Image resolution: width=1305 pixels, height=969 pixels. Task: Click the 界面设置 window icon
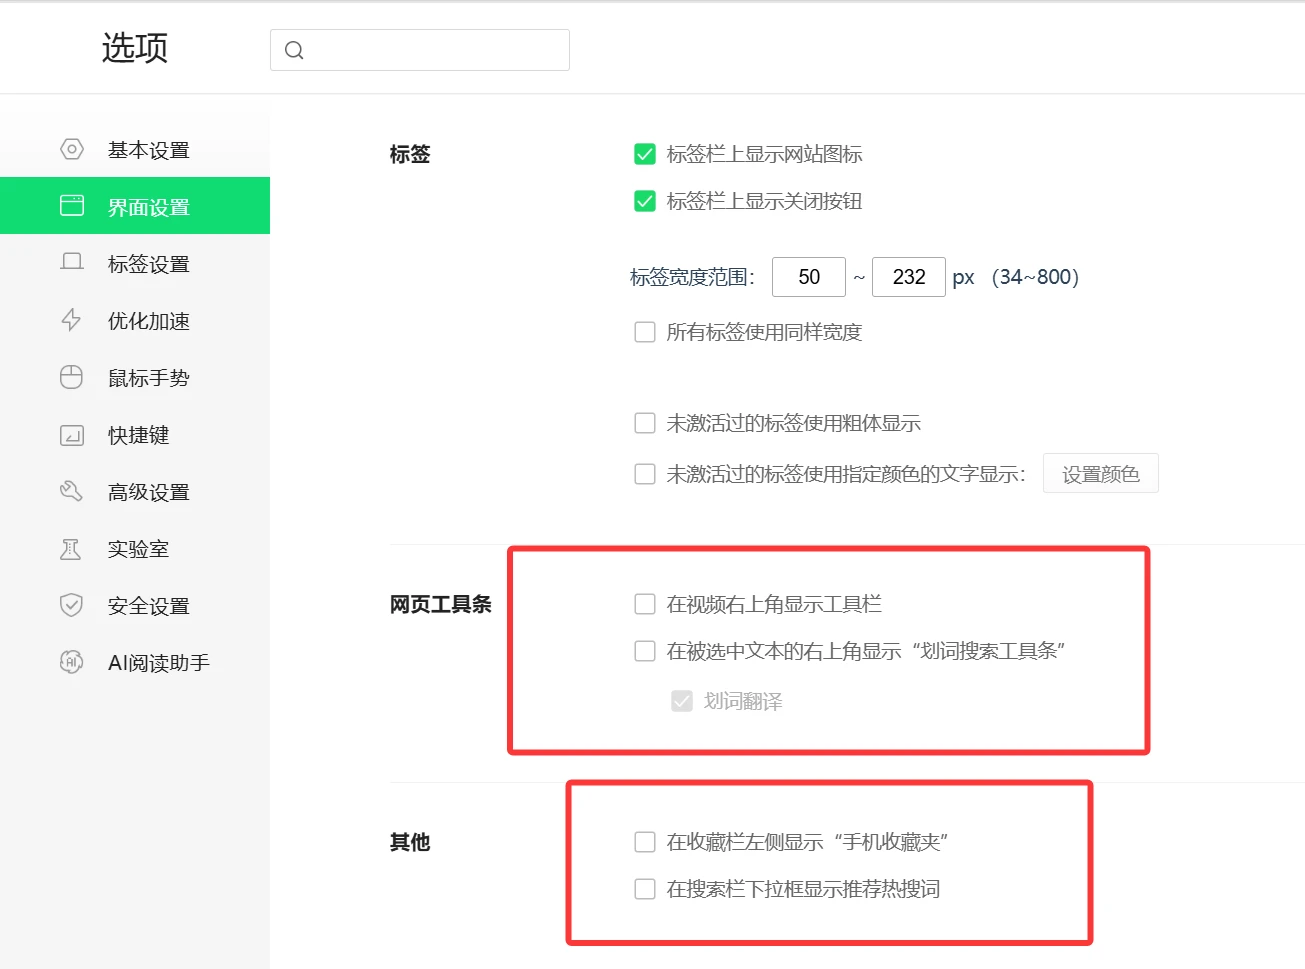(72, 206)
